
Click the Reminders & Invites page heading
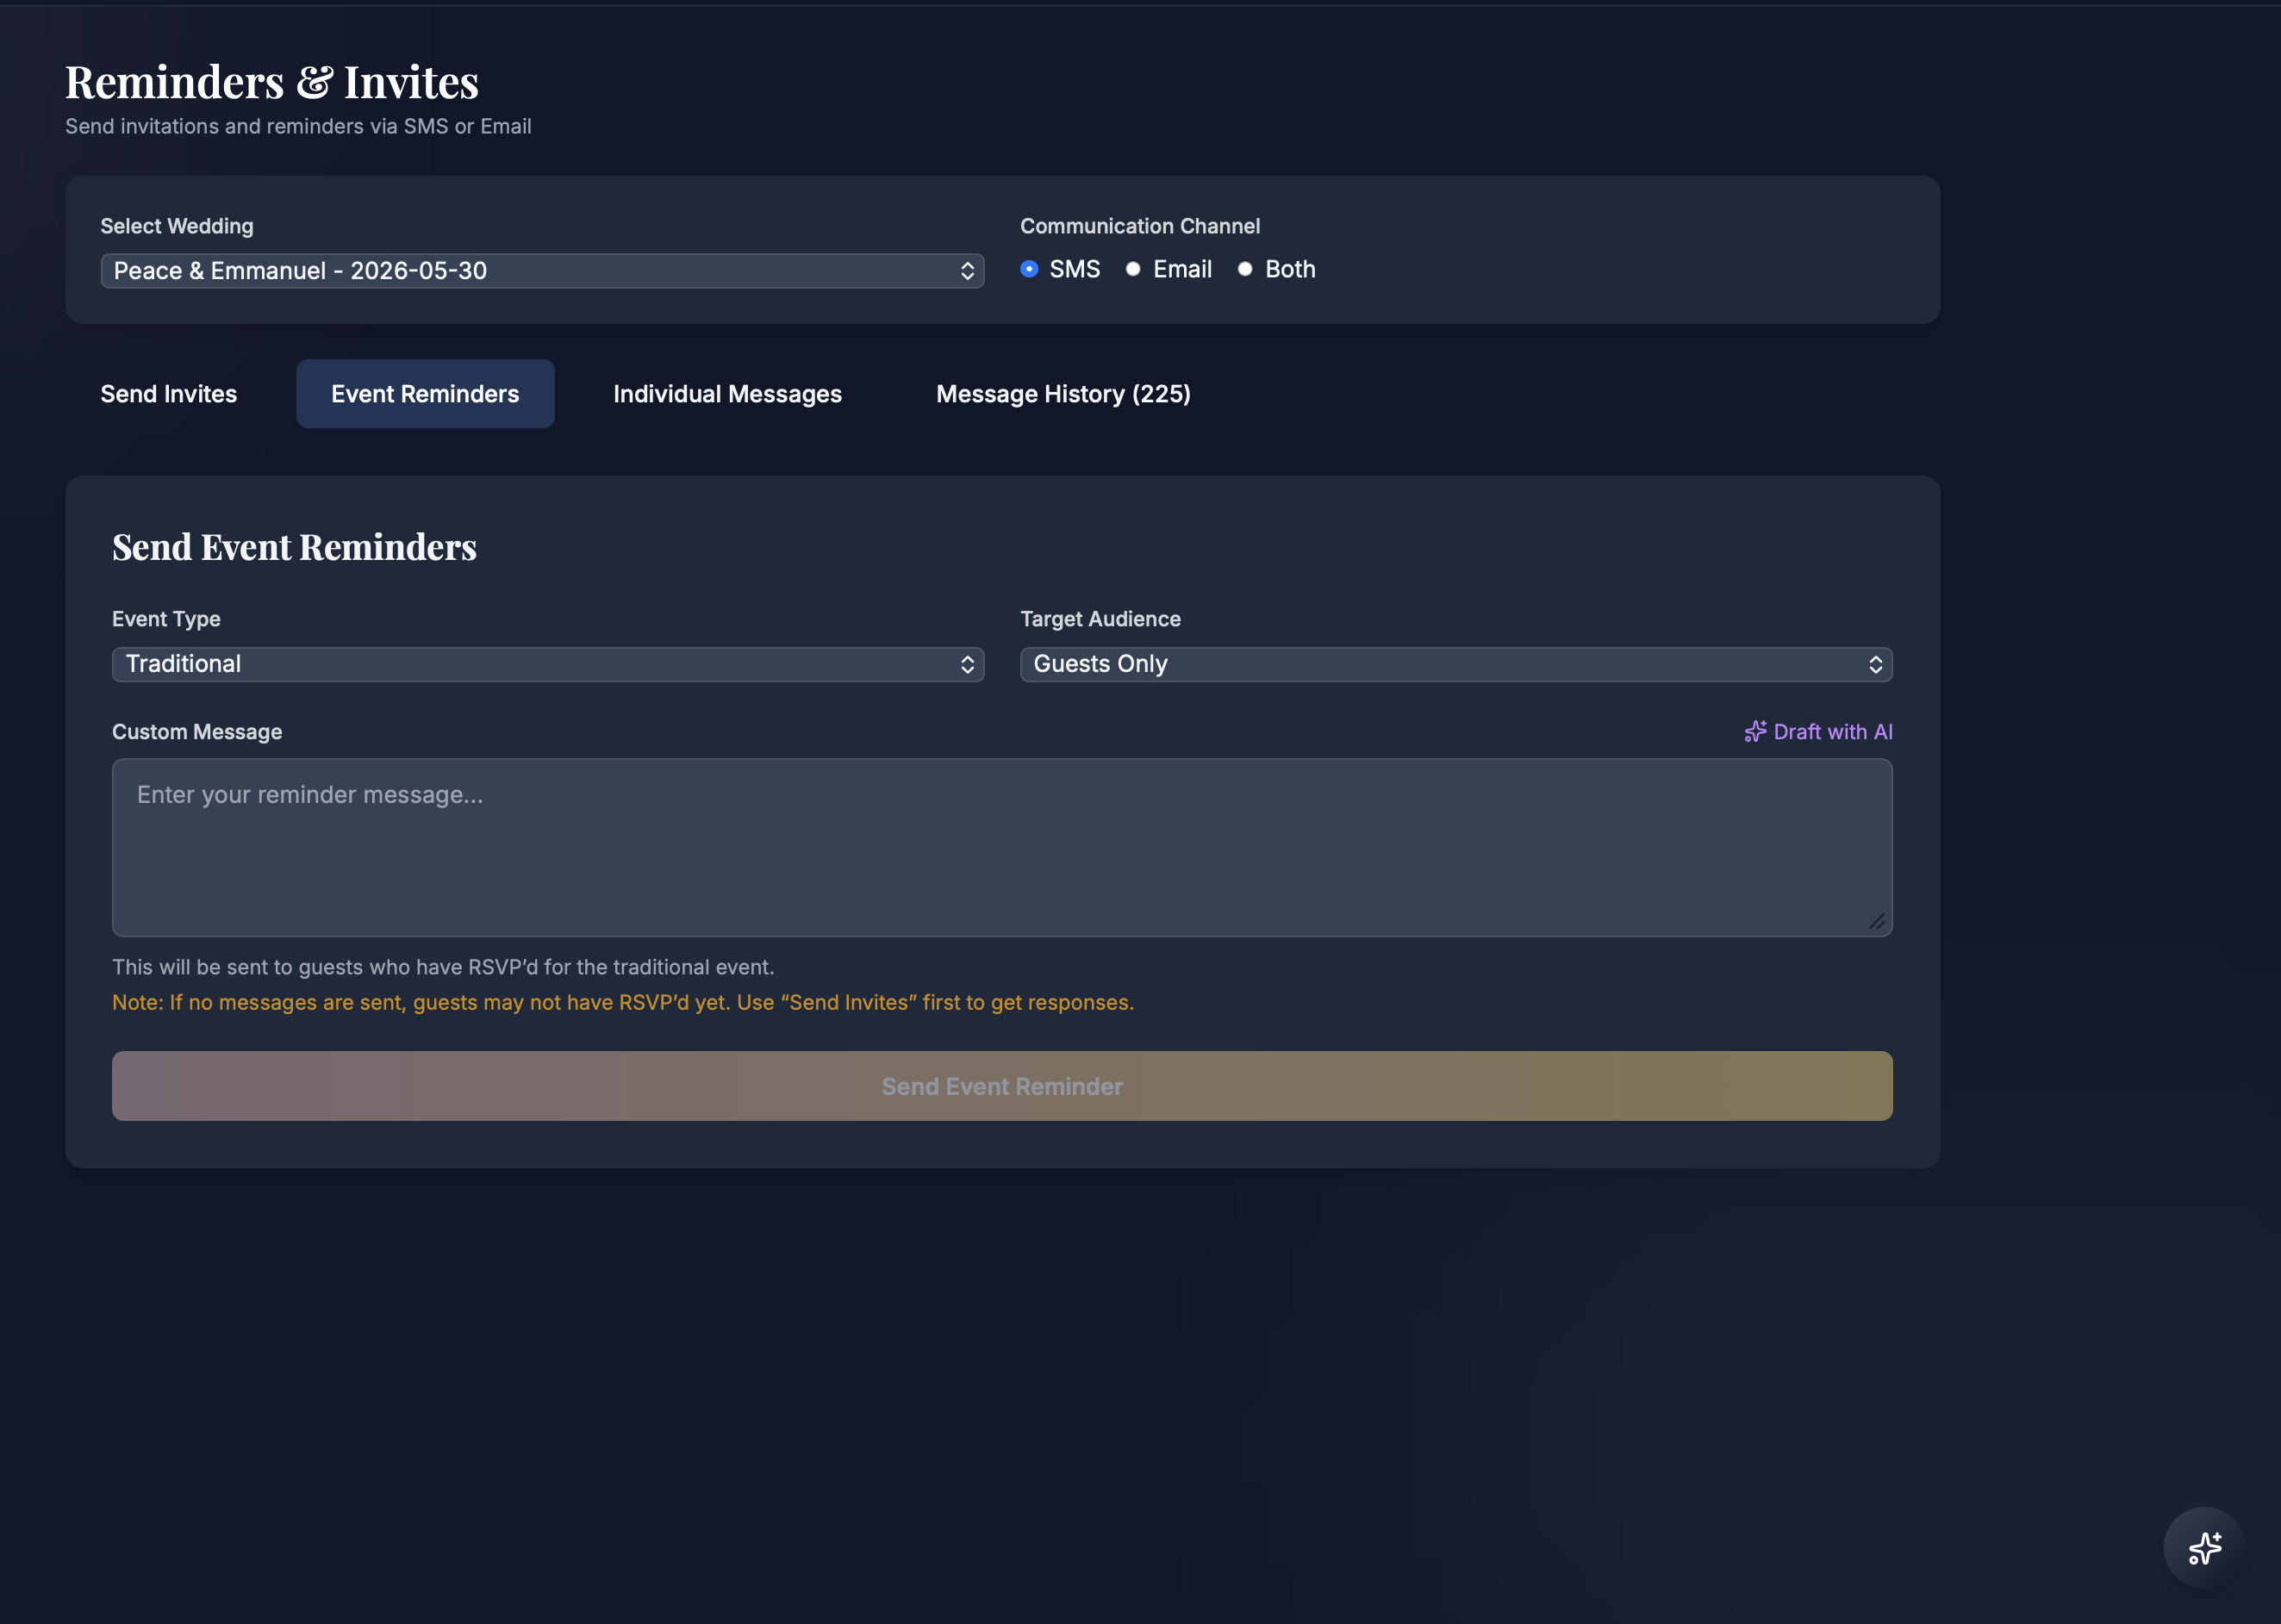(272, 82)
